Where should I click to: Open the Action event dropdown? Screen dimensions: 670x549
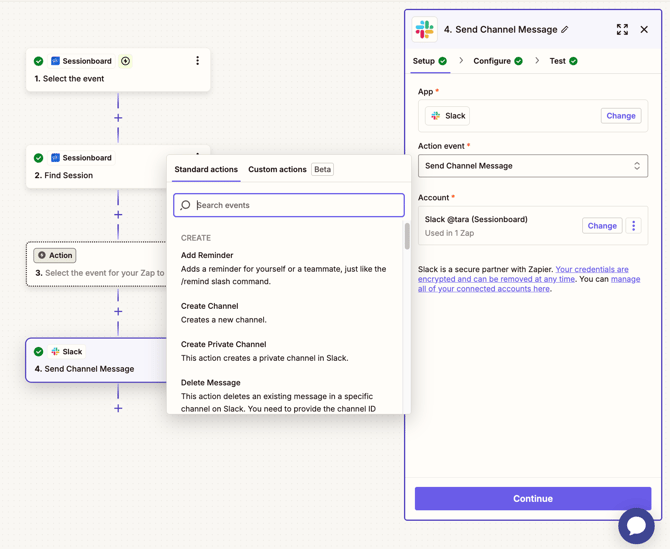pyautogui.click(x=533, y=166)
